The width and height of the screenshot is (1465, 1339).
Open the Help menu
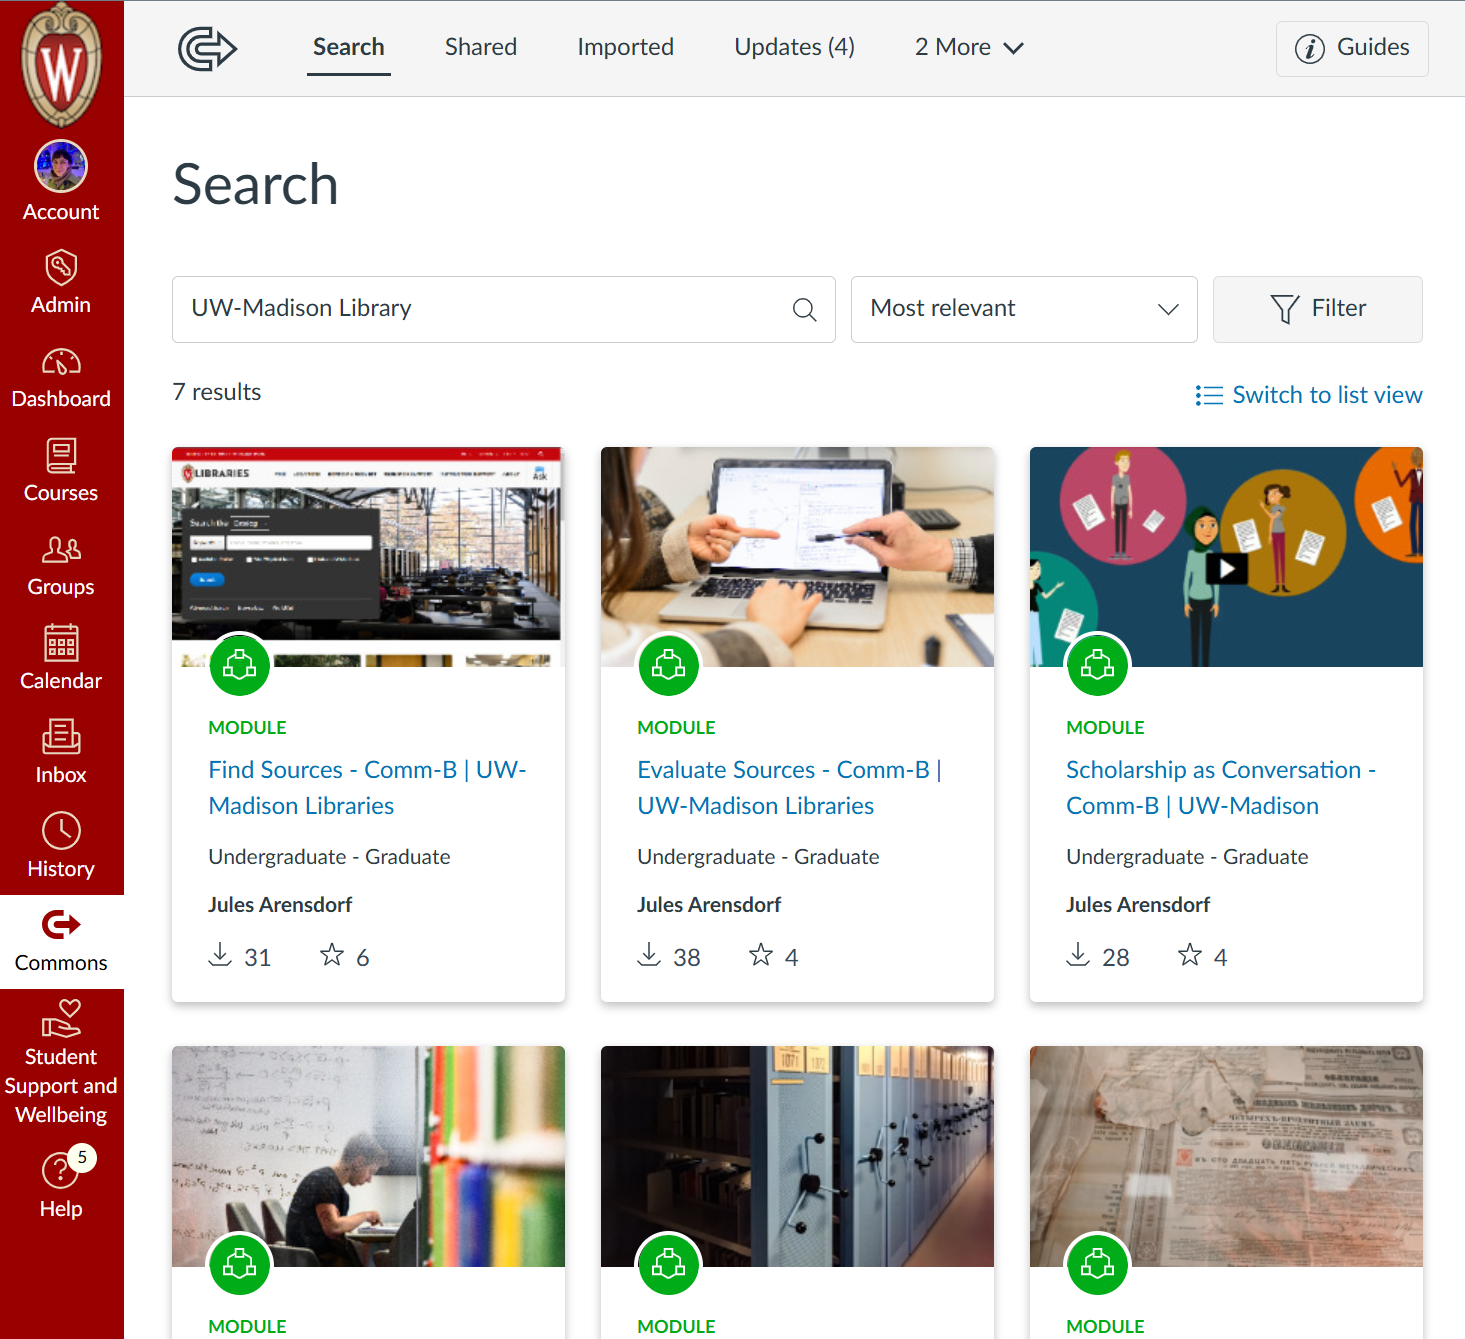pyautogui.click(x=61, y=1186)
